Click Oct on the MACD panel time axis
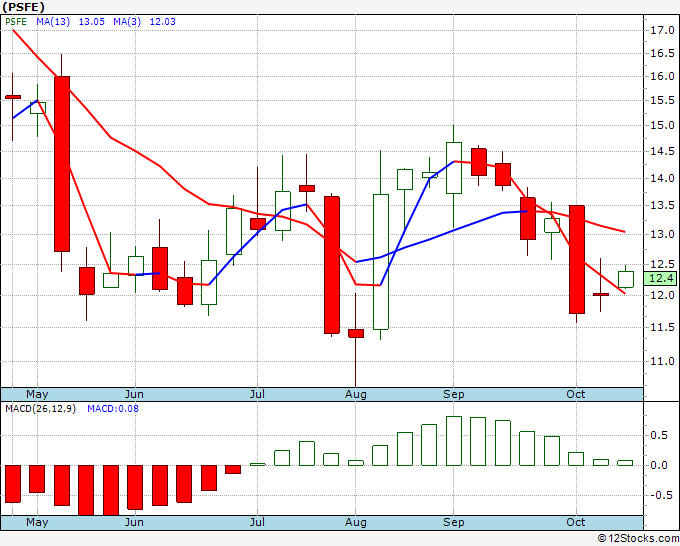 tap(576, 522)
